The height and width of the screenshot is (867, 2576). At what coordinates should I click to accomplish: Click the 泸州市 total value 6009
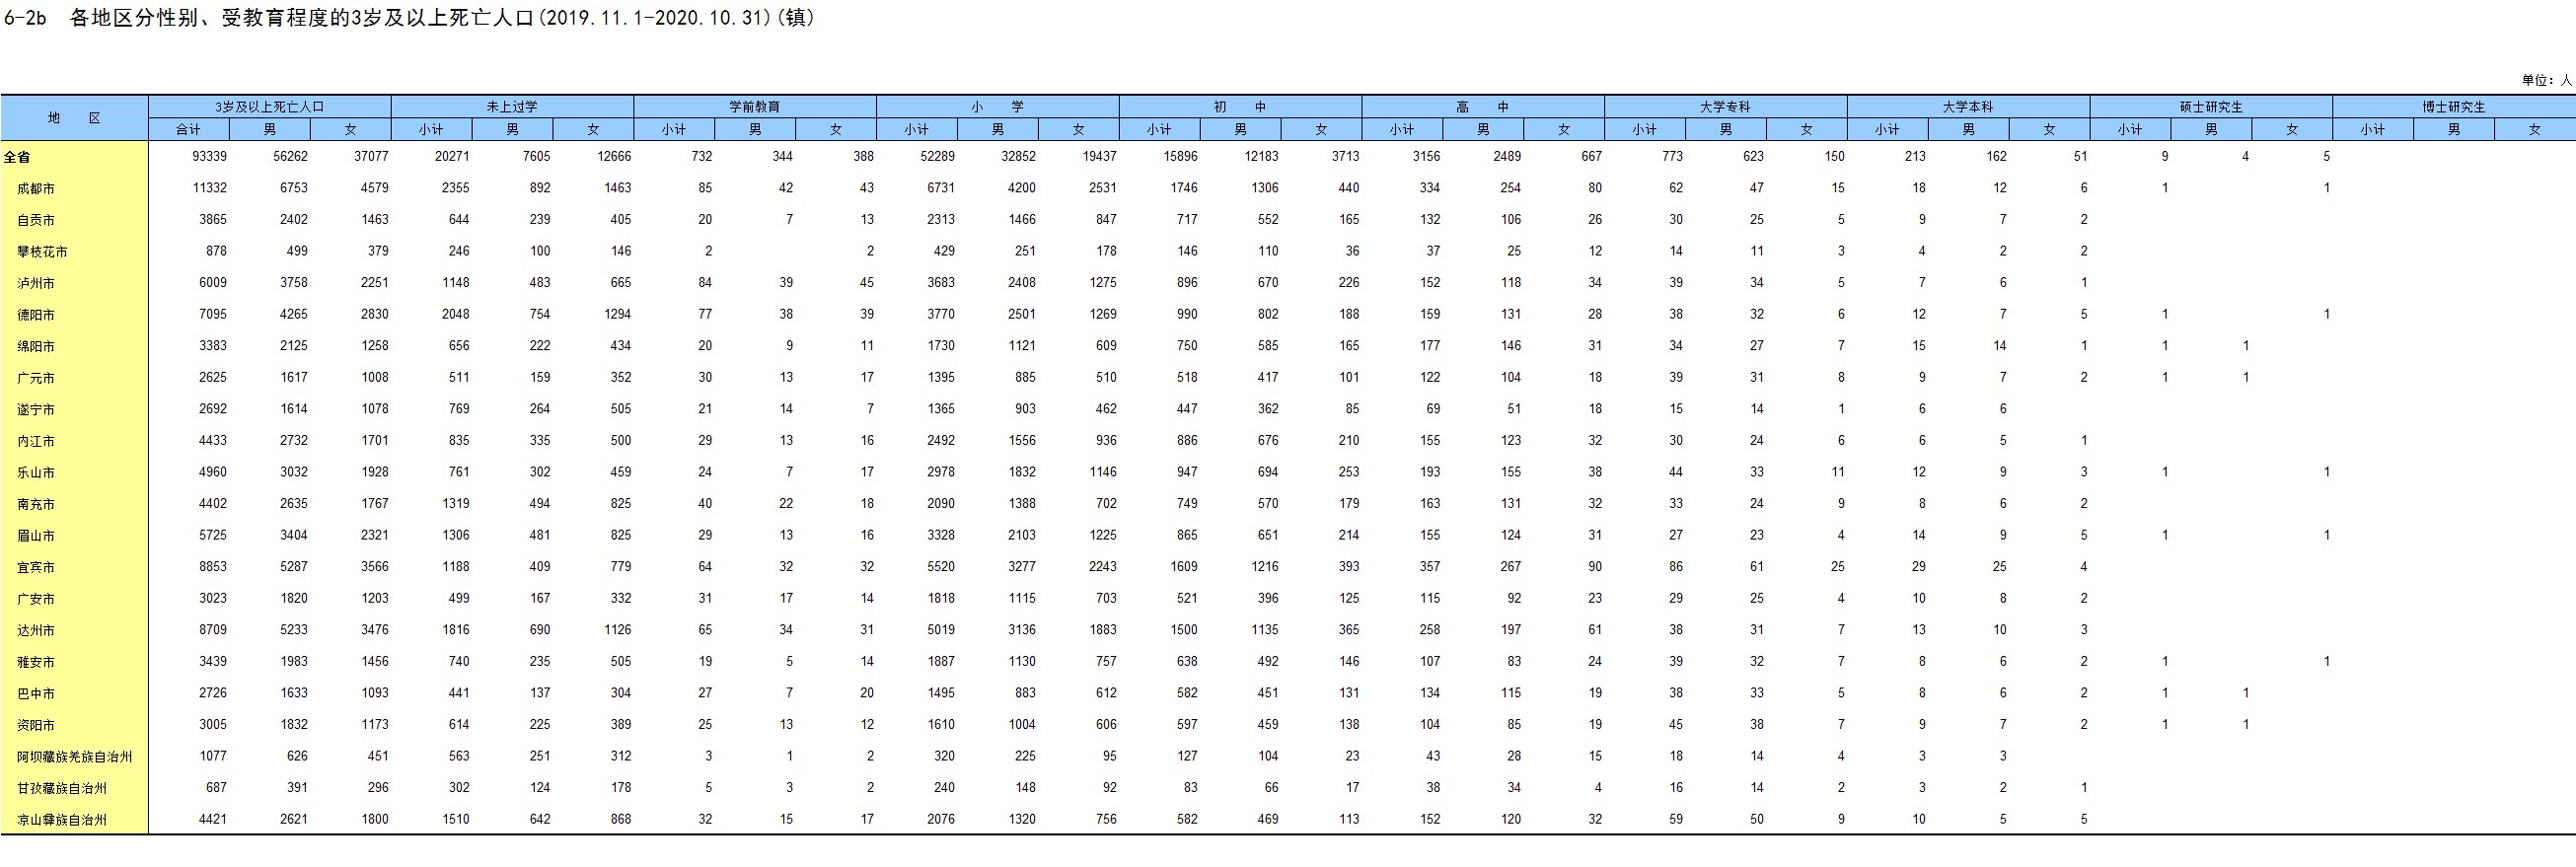pyautogui.click(x=213, y=282)
